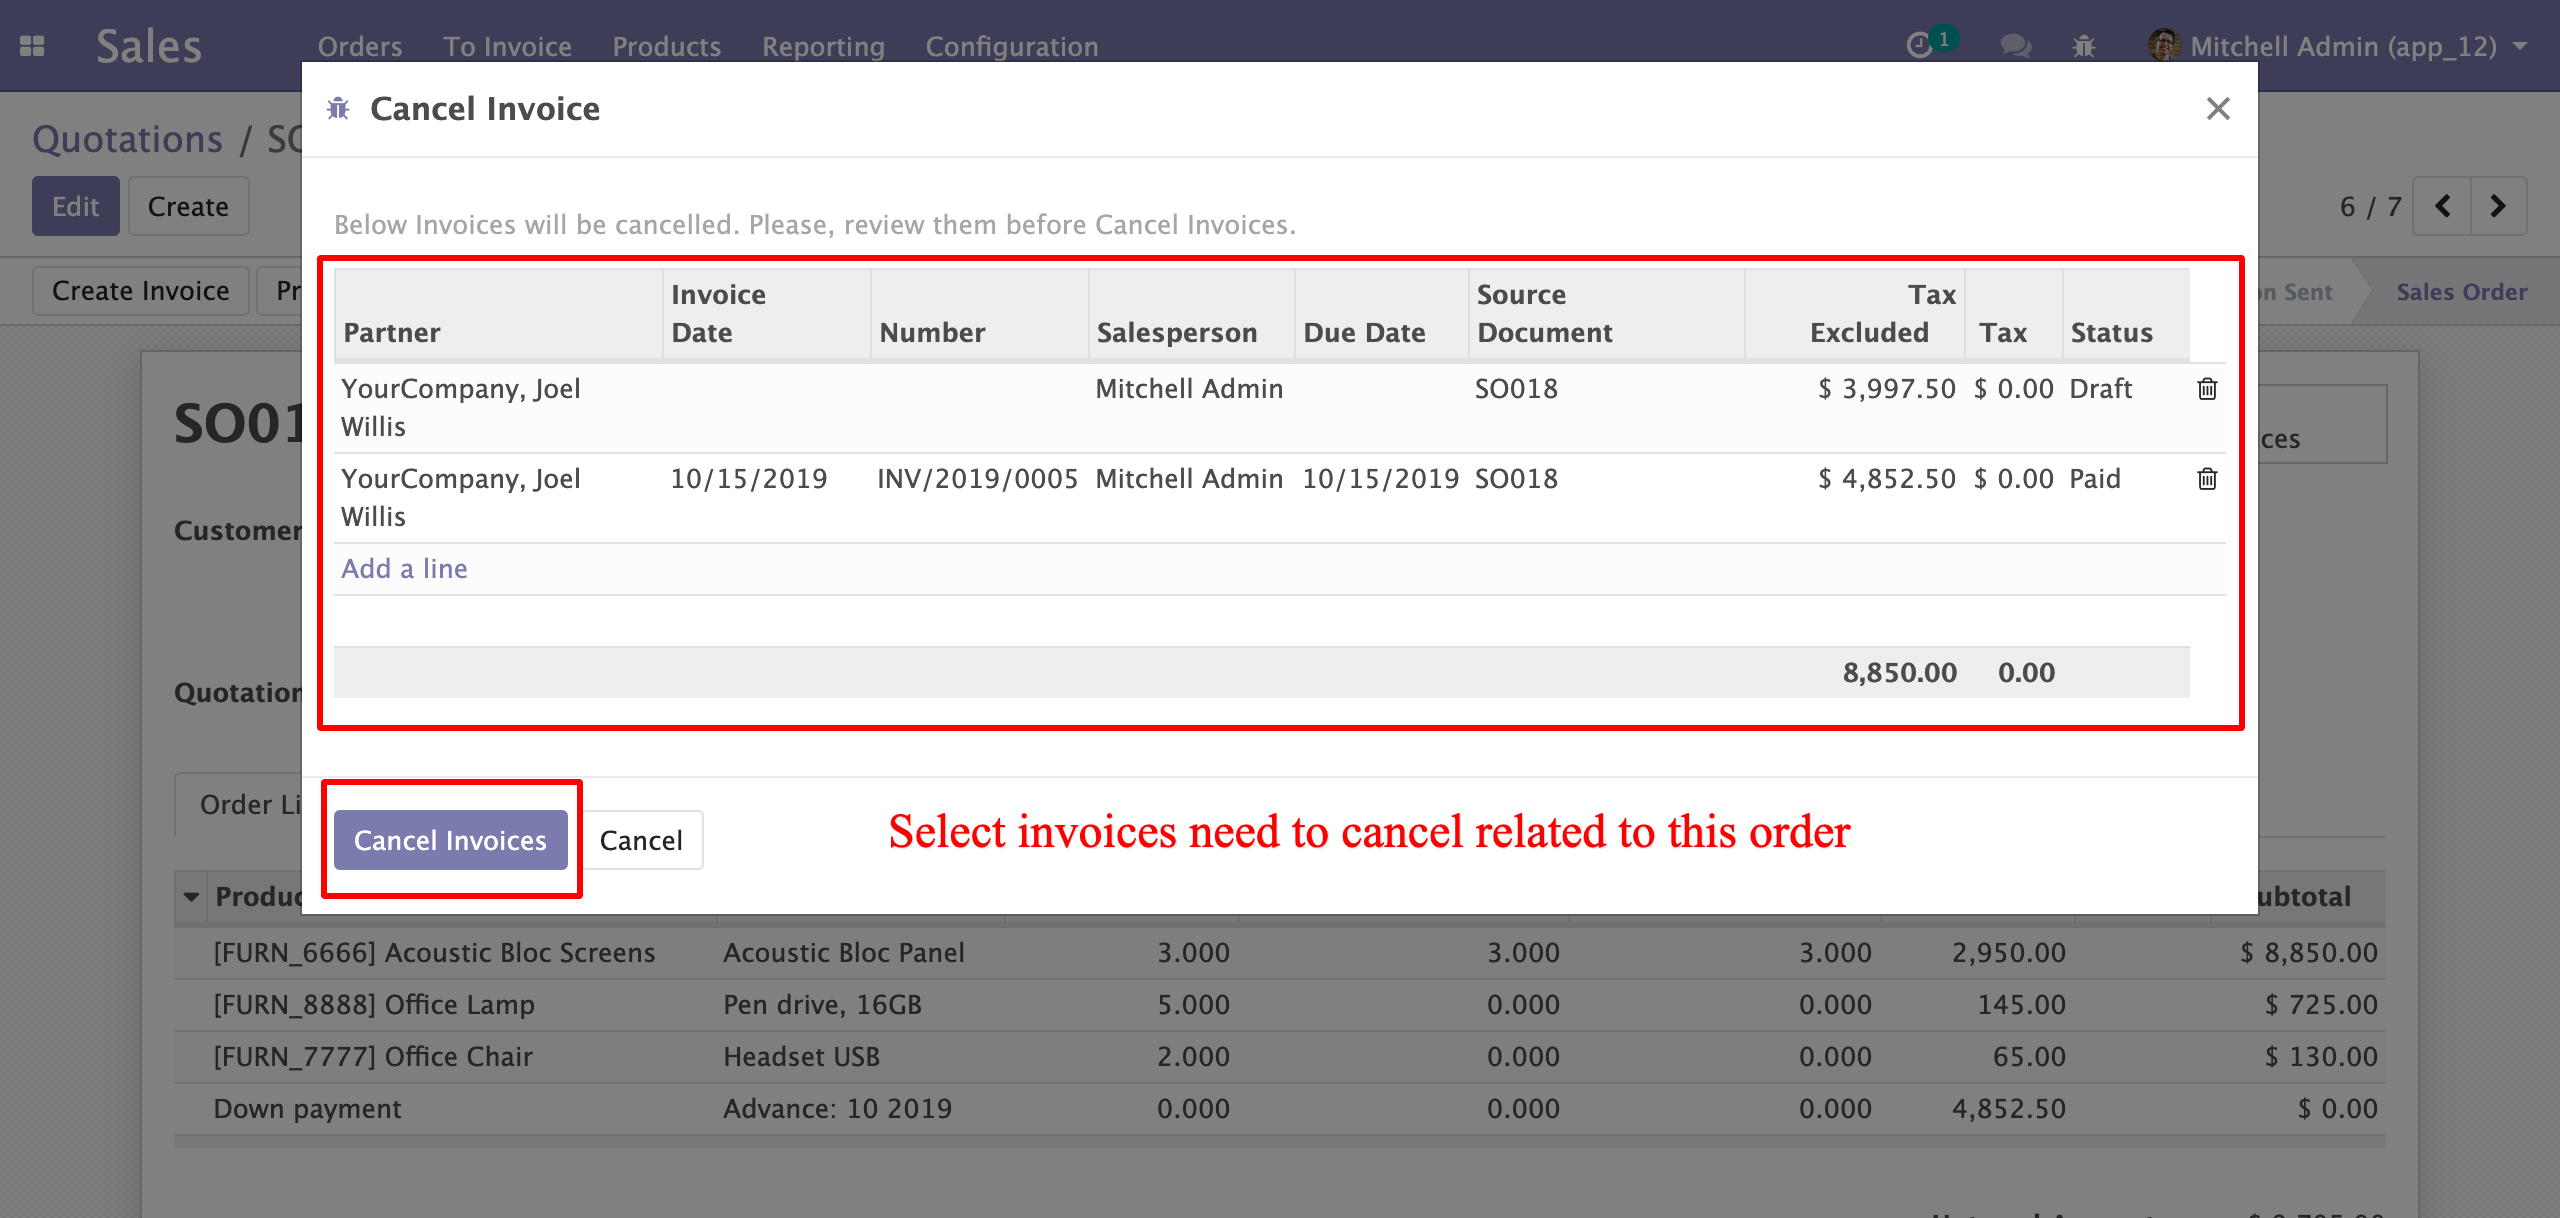Go to next record arrow
2560x1218 pixels.
(2498, 206)
